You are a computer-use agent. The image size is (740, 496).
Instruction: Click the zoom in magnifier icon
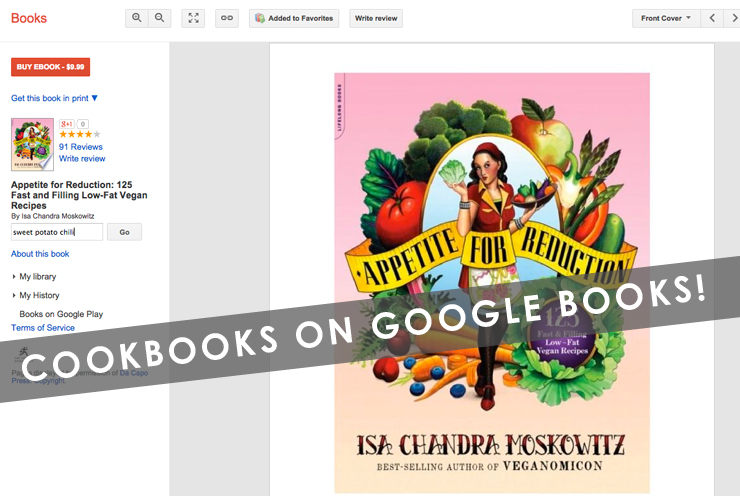tap(137, 18)
